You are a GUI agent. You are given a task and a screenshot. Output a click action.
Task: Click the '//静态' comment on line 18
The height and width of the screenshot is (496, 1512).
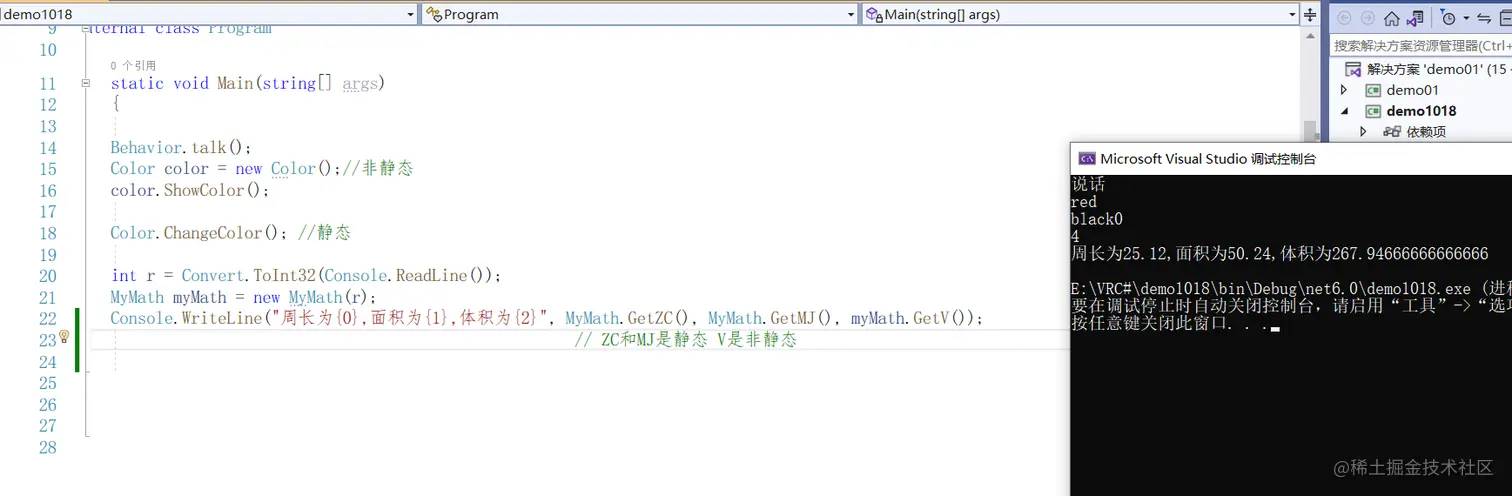(324, 233)
